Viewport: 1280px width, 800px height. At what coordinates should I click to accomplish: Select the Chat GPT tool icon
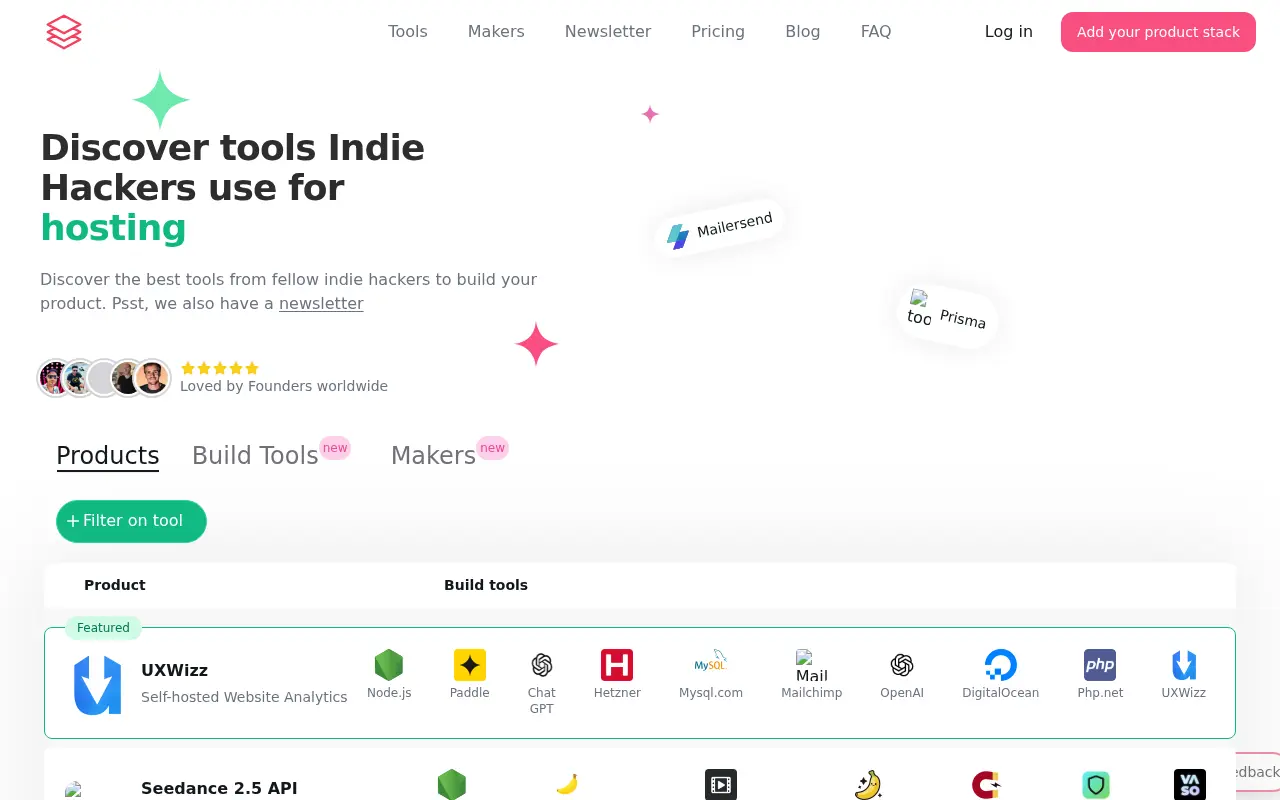[542, 665]
